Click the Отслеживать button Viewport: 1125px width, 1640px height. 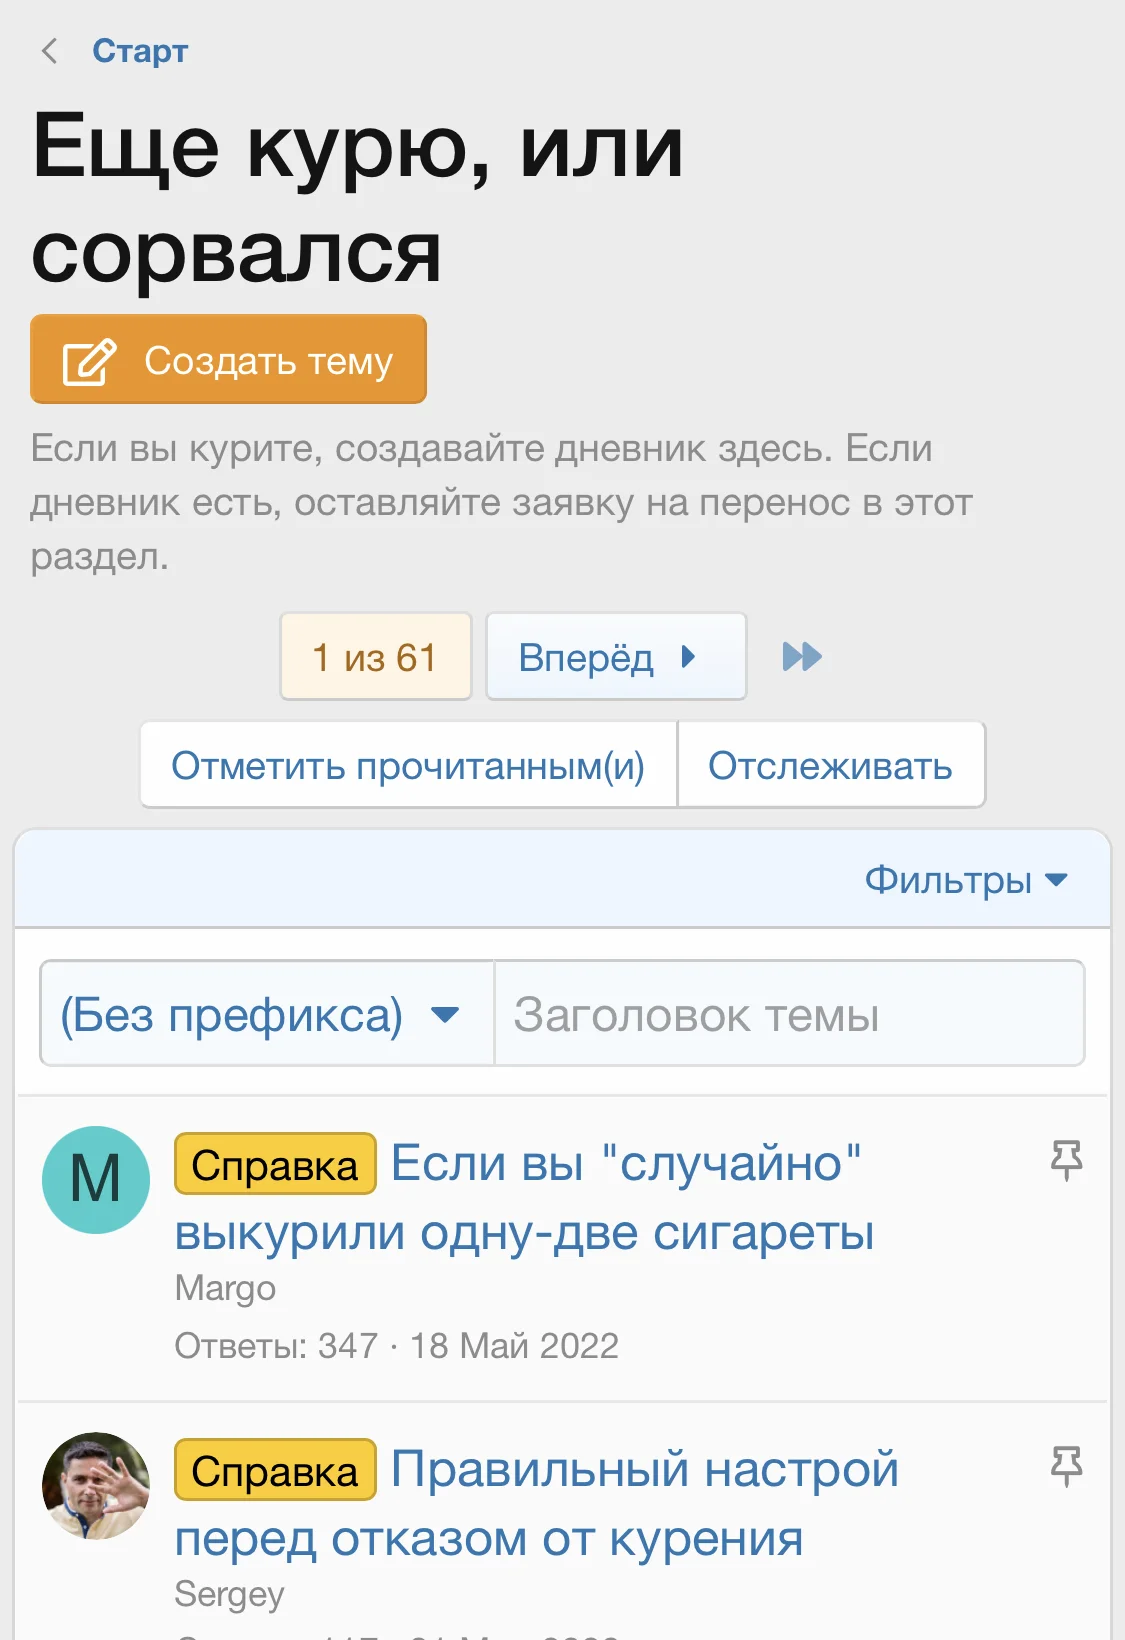click(830, 766)
